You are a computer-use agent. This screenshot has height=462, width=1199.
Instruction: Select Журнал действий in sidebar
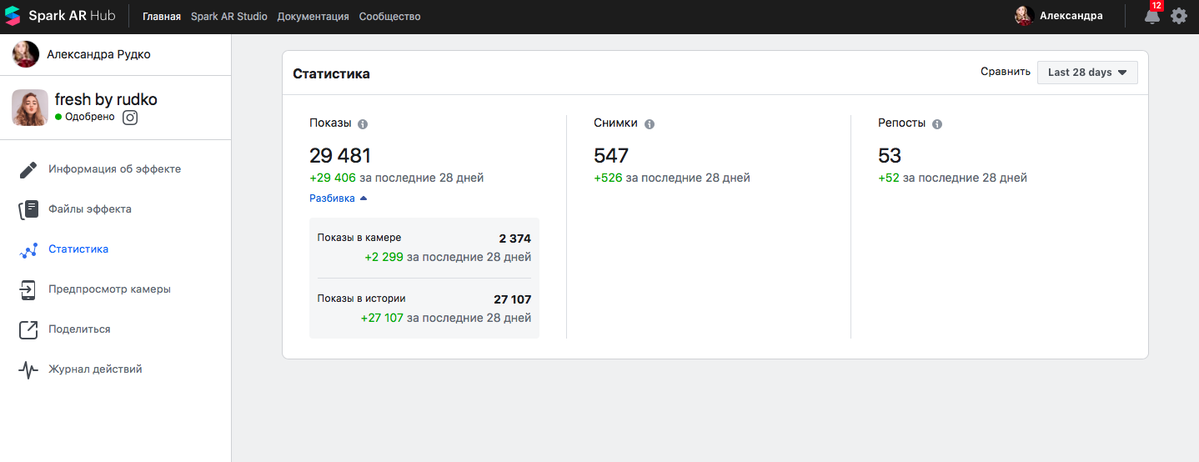pyautogui.click(x=95, y=369)
